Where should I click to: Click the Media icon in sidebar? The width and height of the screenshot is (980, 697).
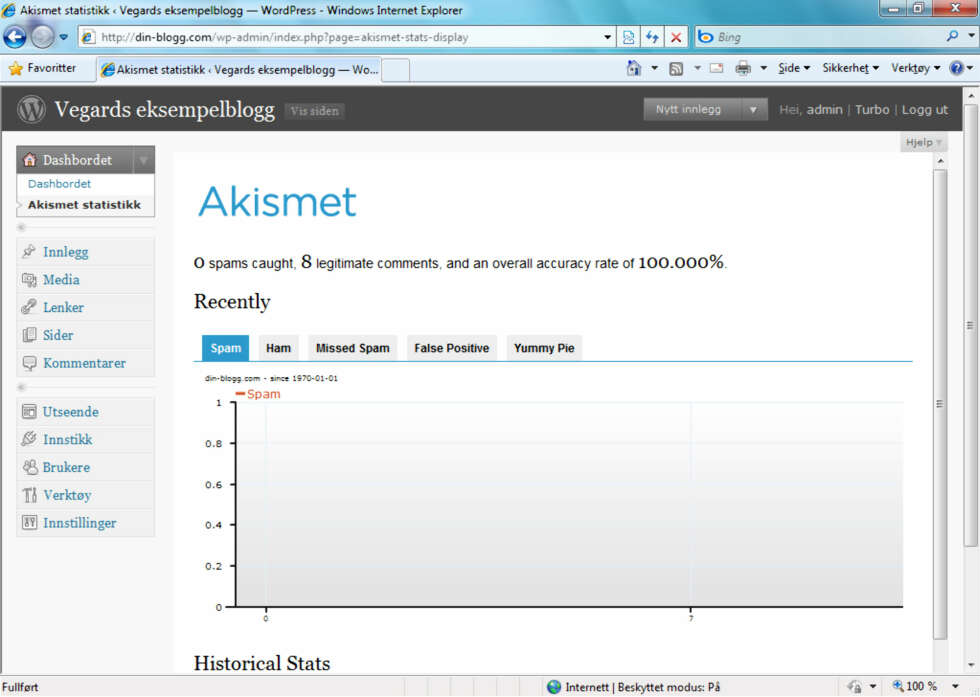click(29, 279)
